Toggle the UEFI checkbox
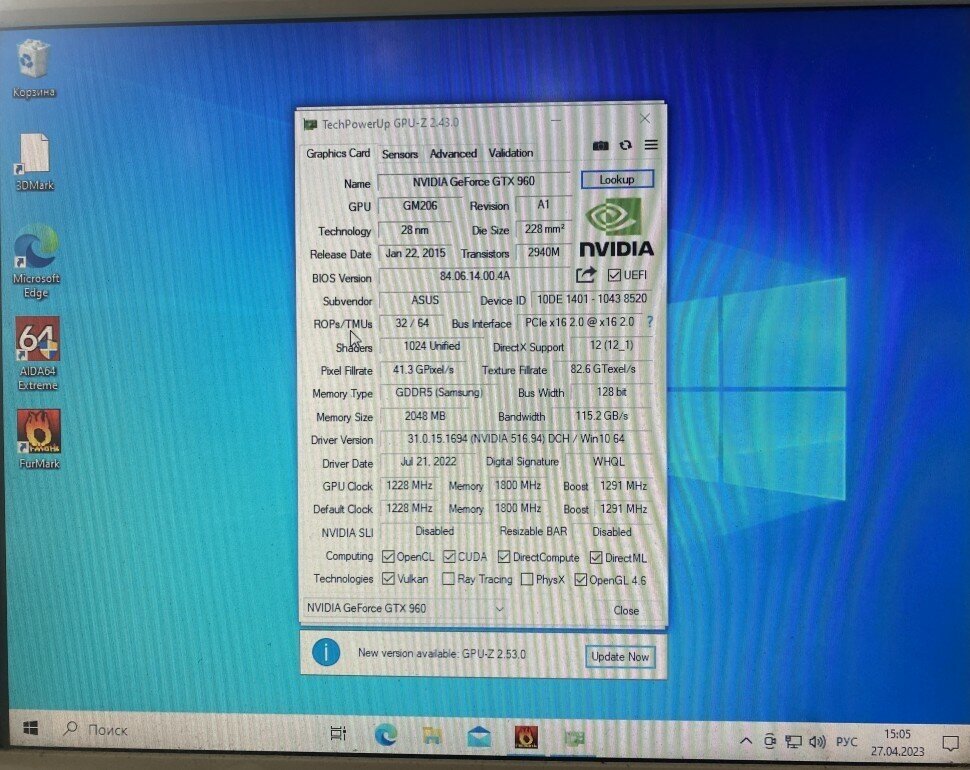 point(614,275)
